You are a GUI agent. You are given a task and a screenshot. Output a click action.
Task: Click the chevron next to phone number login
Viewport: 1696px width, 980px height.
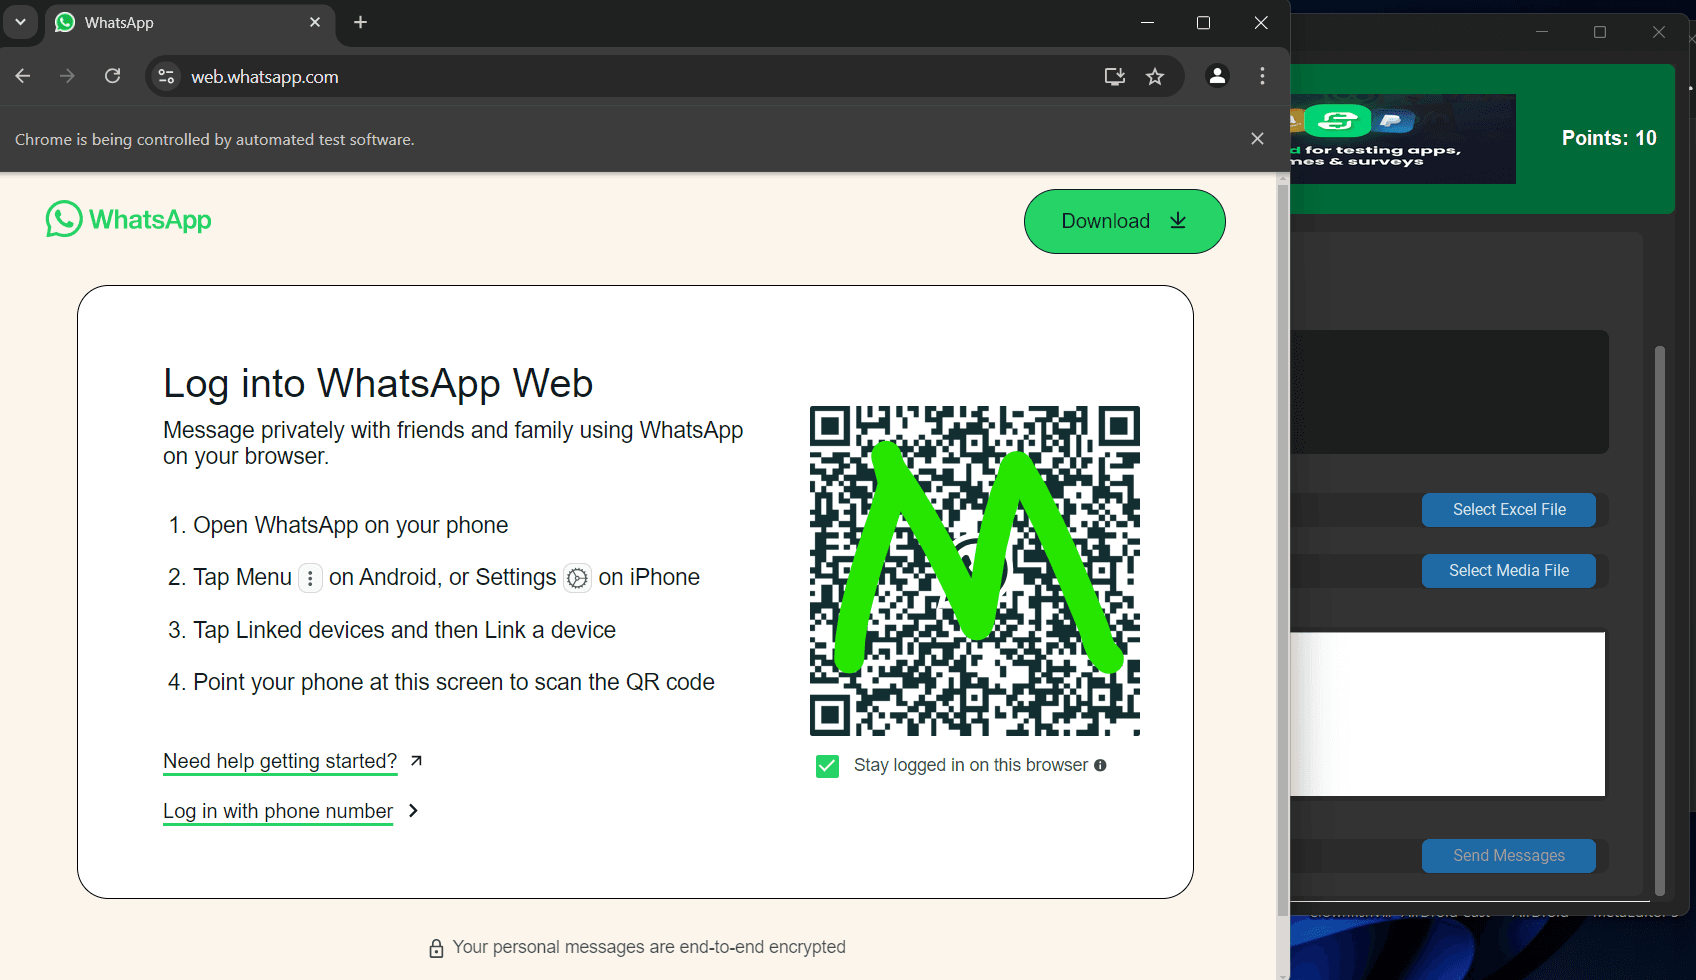(413, 811)
